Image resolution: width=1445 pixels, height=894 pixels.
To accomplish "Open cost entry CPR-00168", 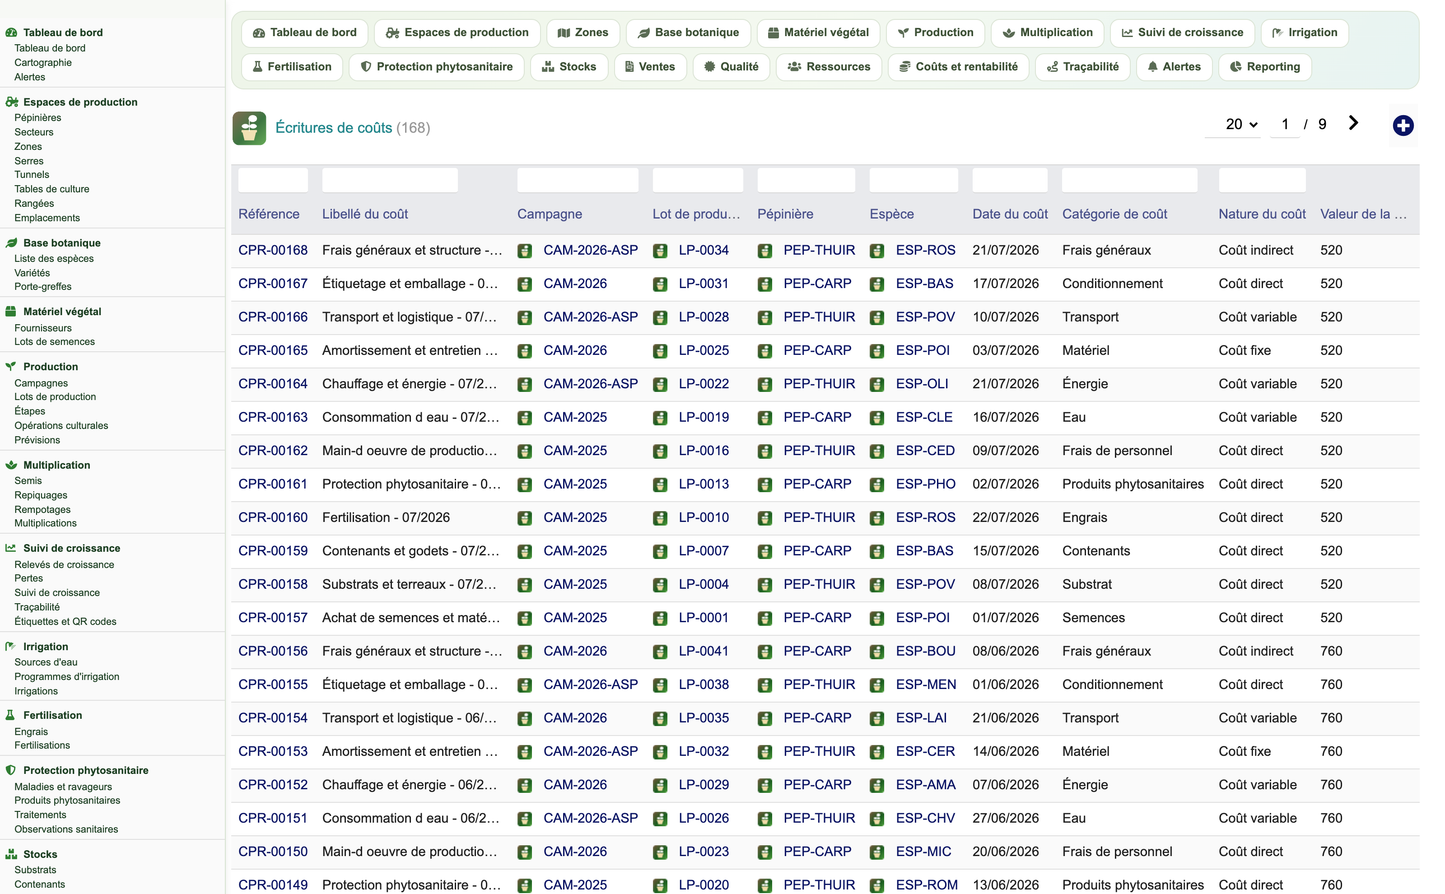I will click(273, 250).
